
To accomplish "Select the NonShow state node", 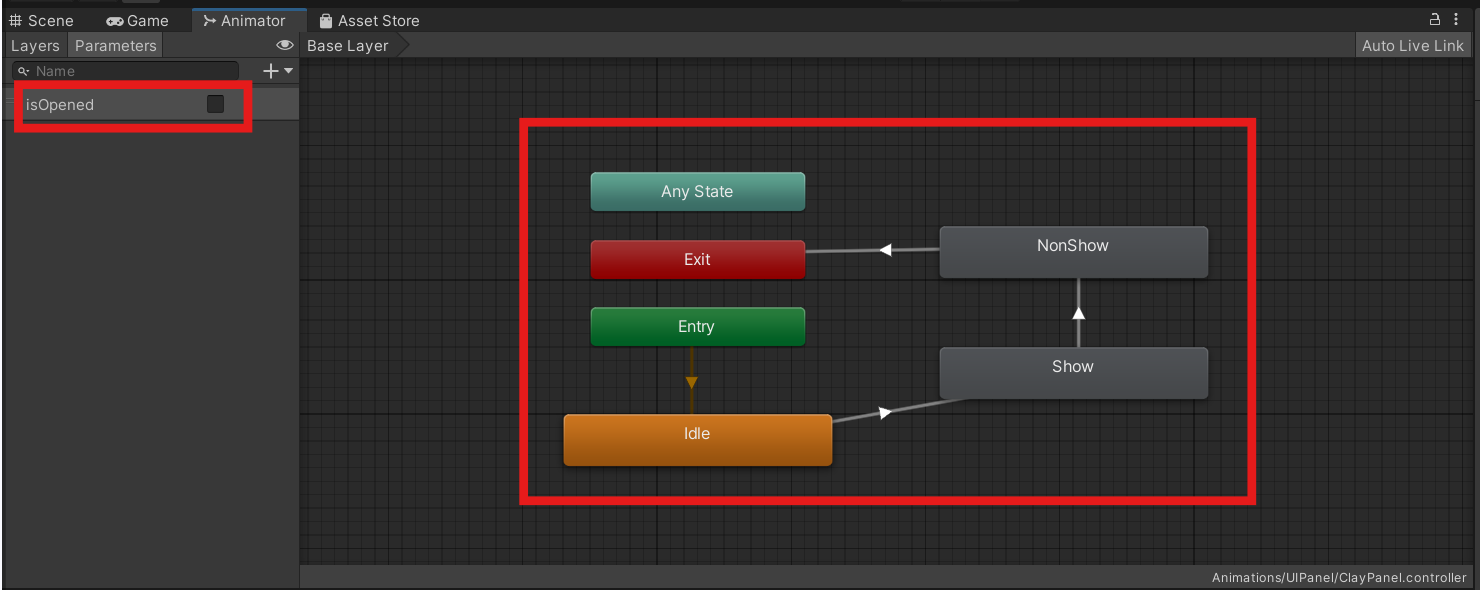I will click(1073, 252).
